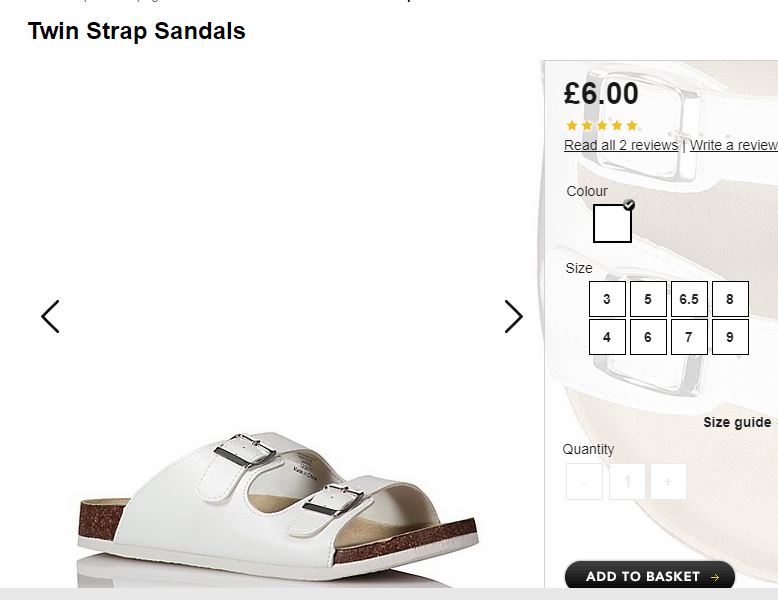The image size is (778, 600).
Task: Choose size 3
Action: click(607, 299)
